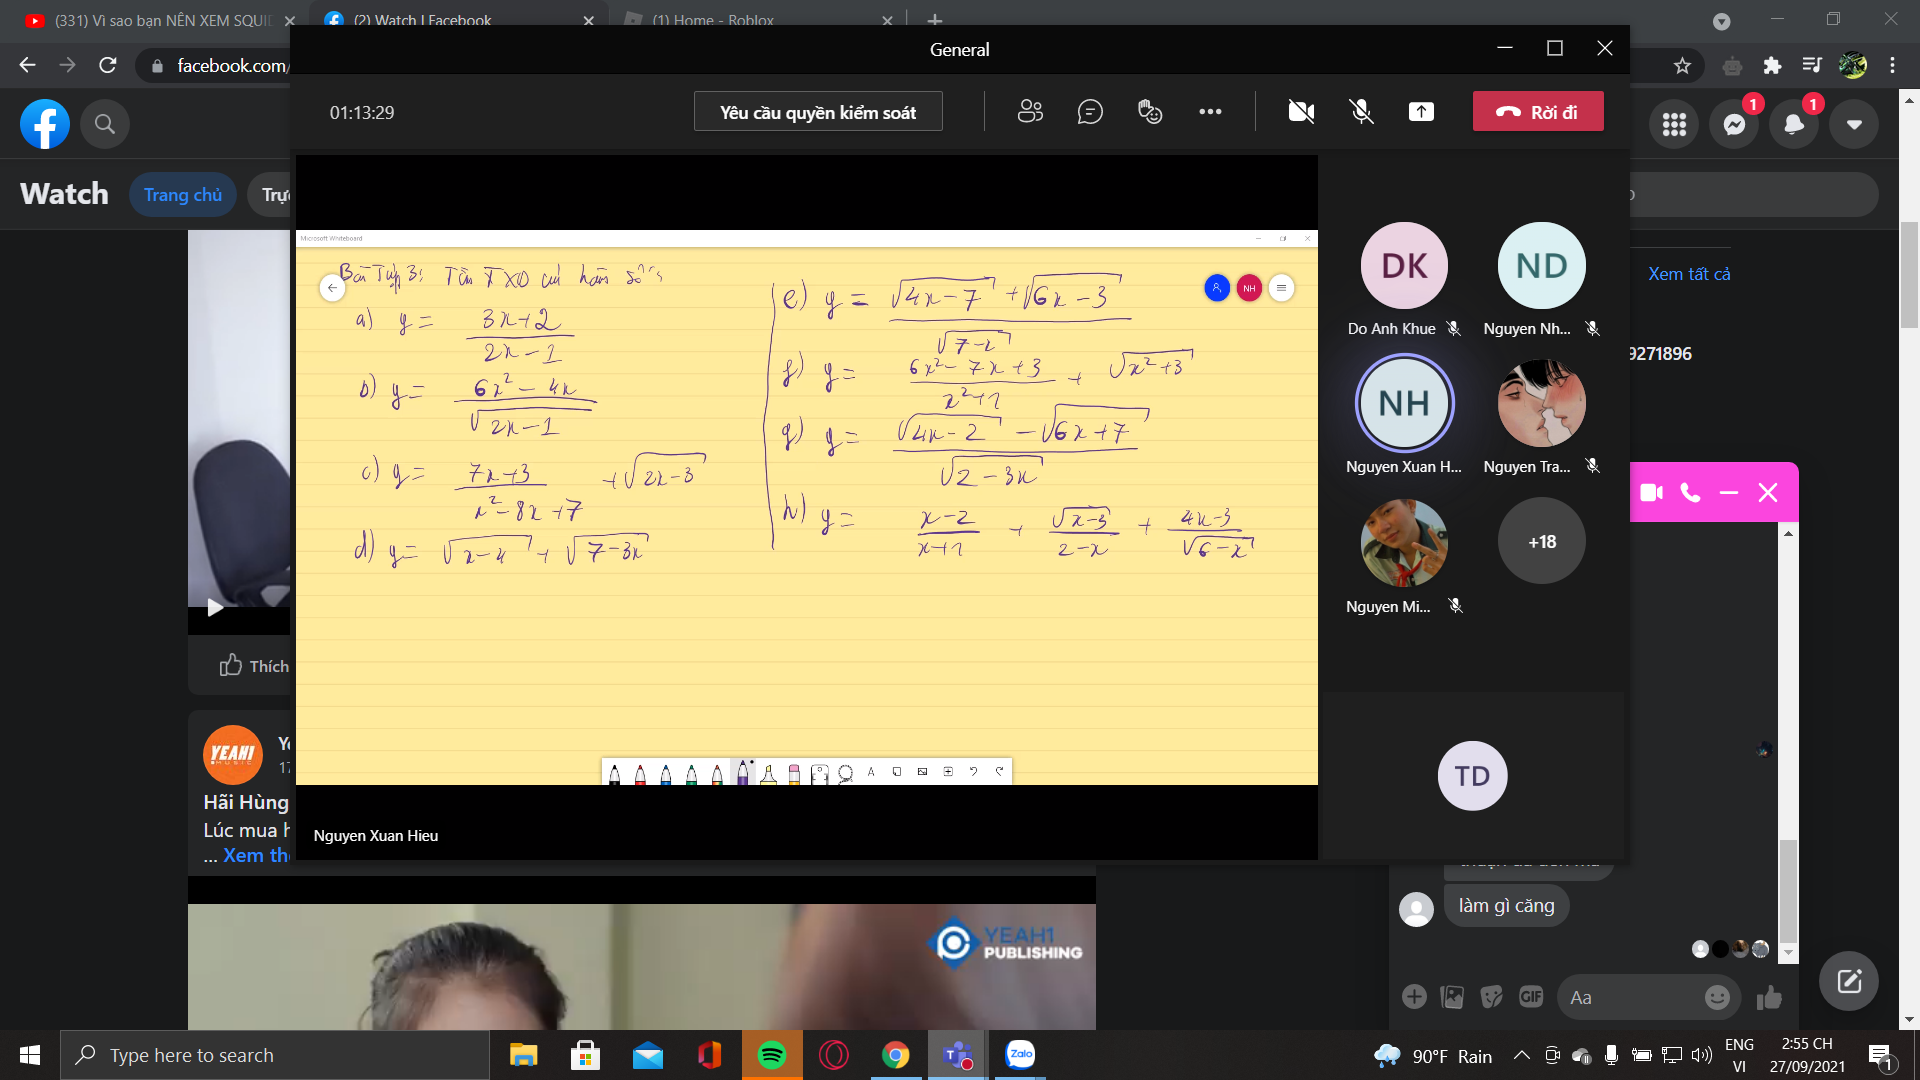Close the Messenger chat popup
The width and height of the screenshot is (1920, 1080).
coord(1768,493)
